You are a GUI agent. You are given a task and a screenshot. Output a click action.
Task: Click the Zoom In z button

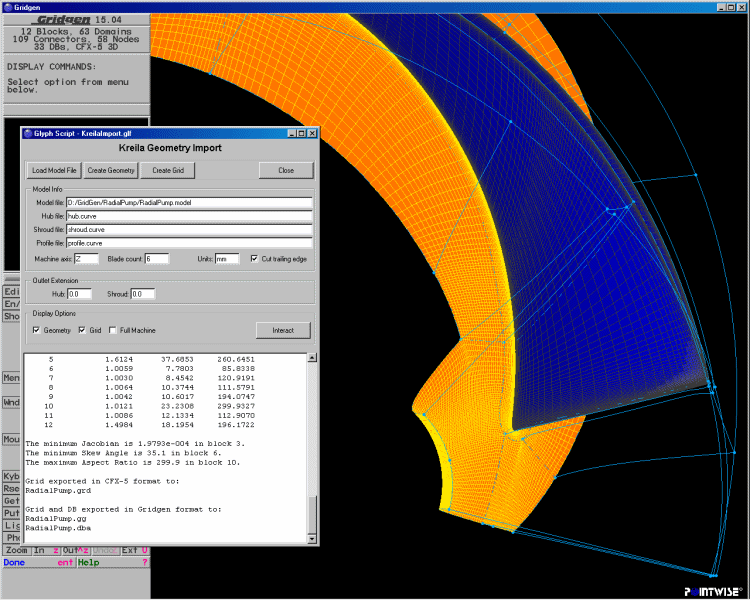tap(46, 551)
